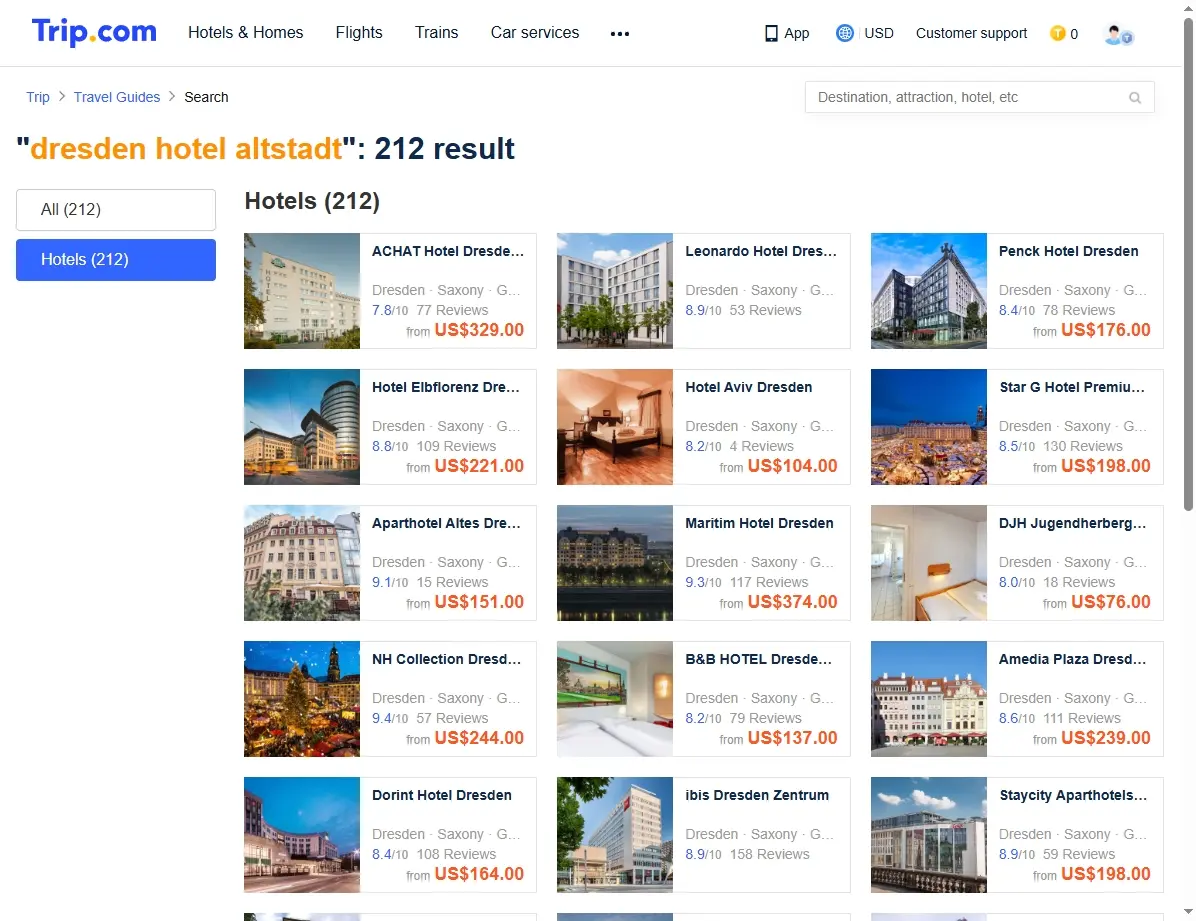Open NH Collection Dresden photo
1196x921 pixels.
(x=301, y=698)
